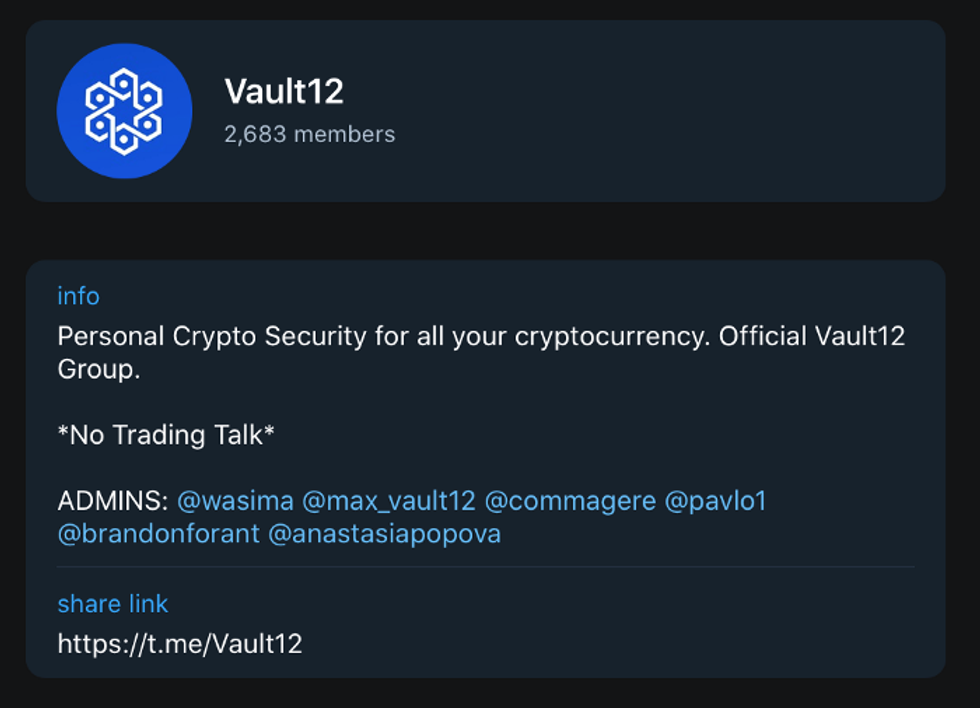980x708 pixels.
Task: Click the word 'Group.' ending the description
Action: point(98,370)
